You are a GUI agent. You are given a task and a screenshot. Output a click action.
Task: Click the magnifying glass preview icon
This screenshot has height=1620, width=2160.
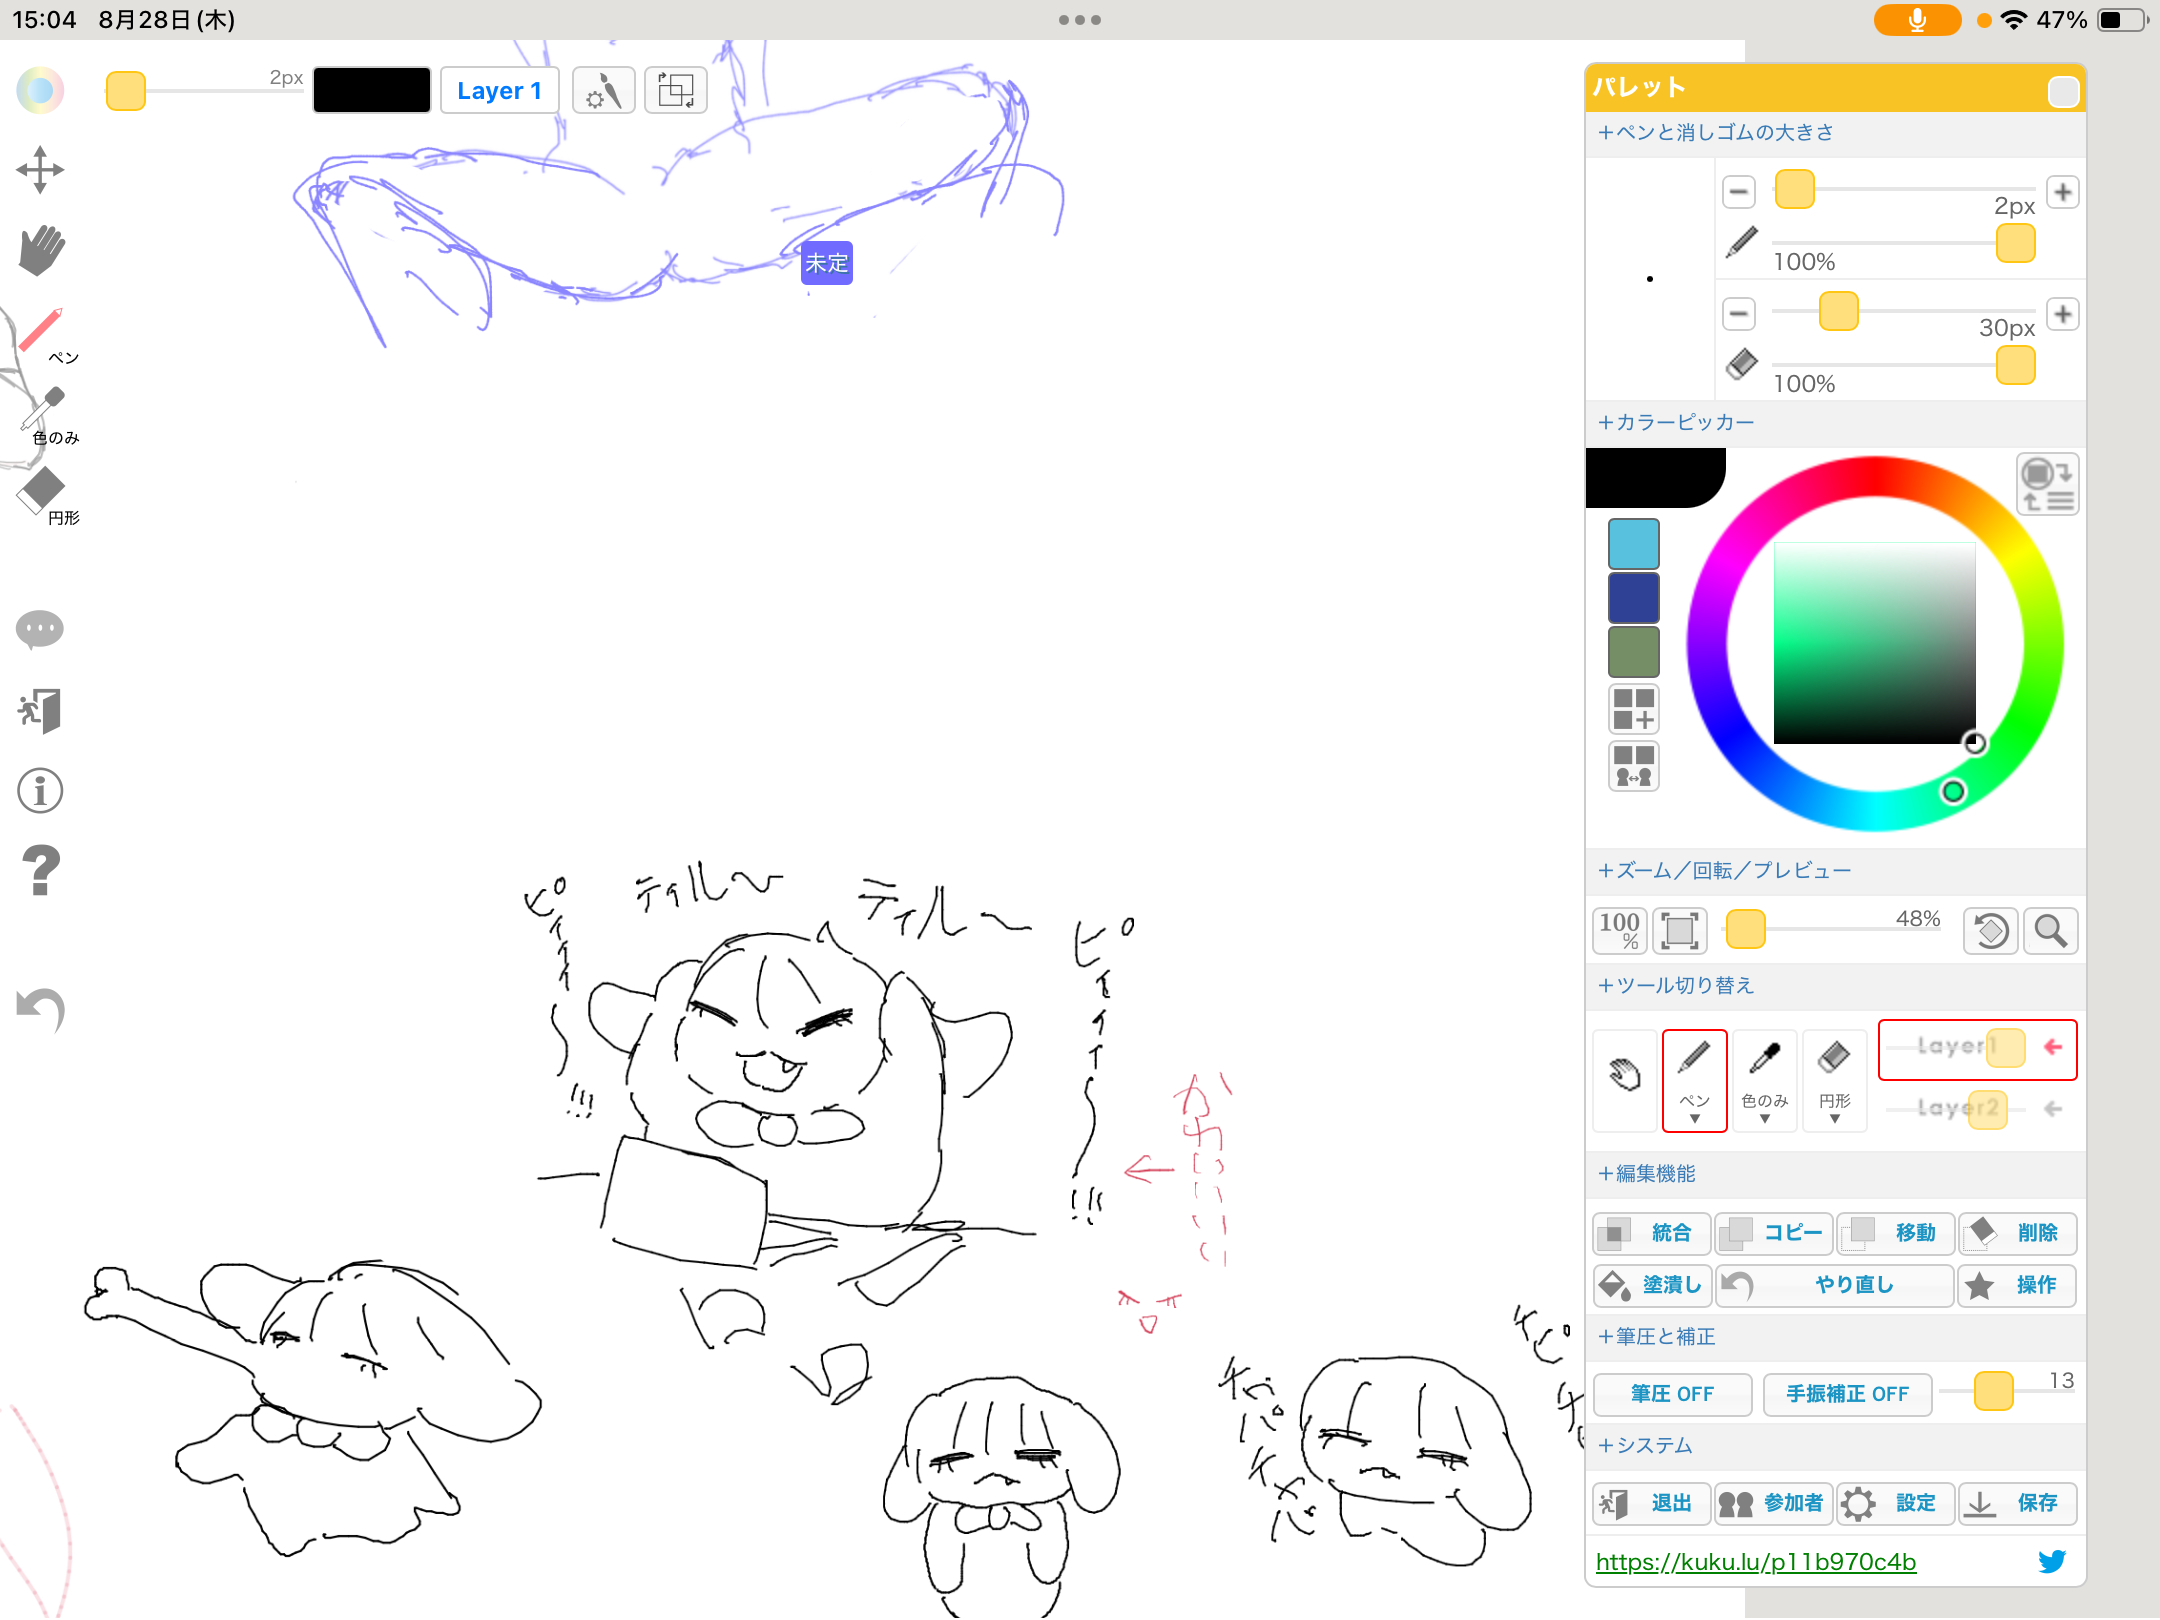pyautogui.click(x=2051, y=931)
